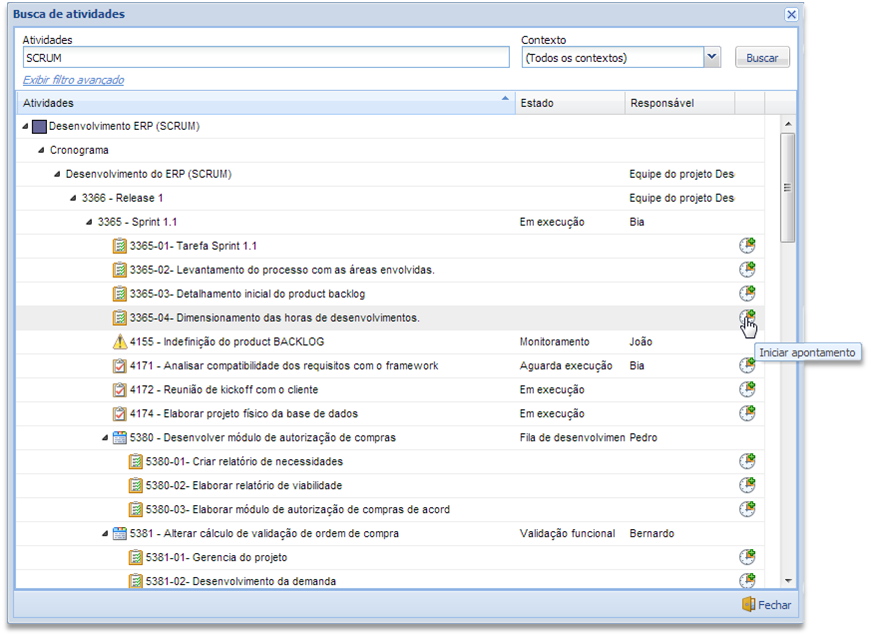Start time entry for 4174 Elaborar projeto físico
This screenshot has width=870, height=636.
pos(747,413)
